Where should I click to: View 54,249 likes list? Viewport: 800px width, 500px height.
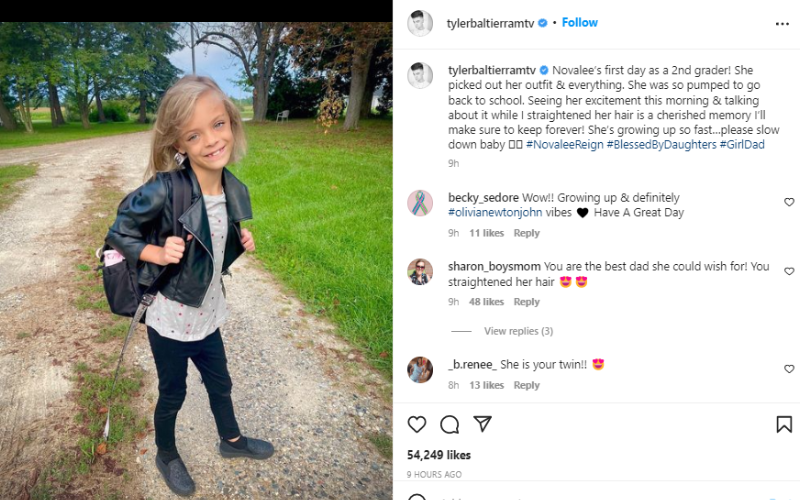tap(439, 455)
